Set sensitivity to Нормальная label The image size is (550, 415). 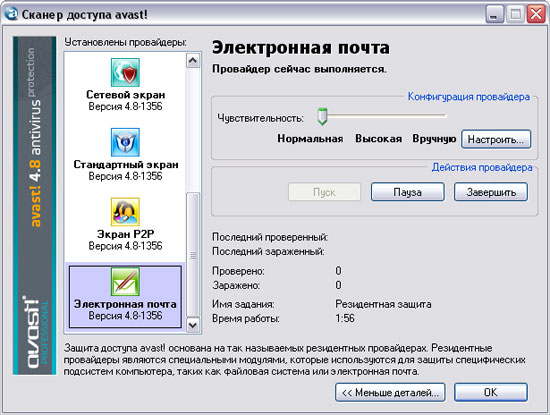click(310, 139)
